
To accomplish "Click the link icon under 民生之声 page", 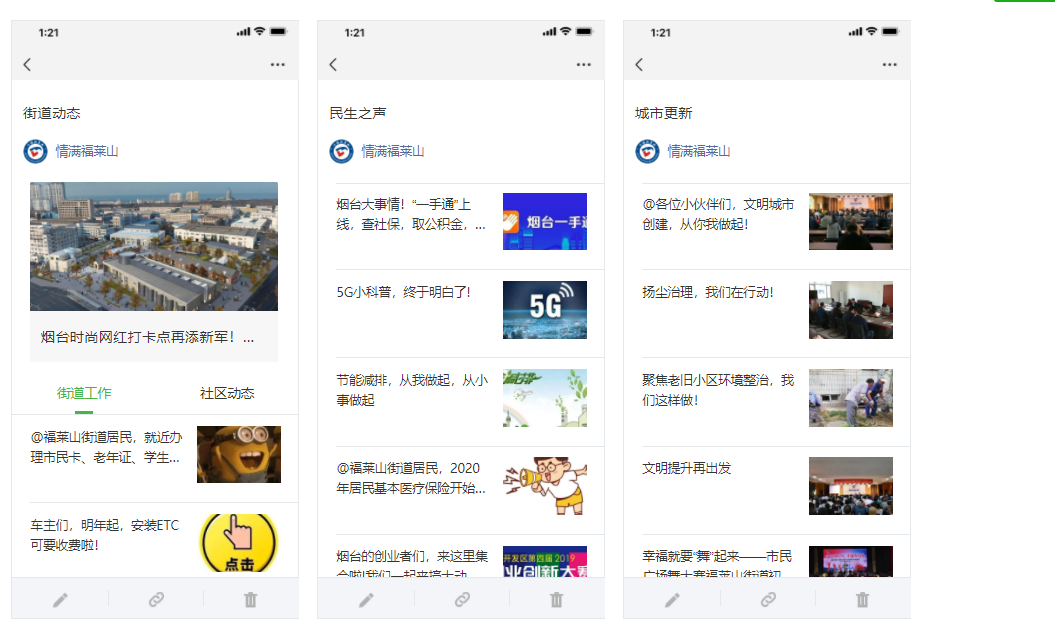I will point(462,599).
